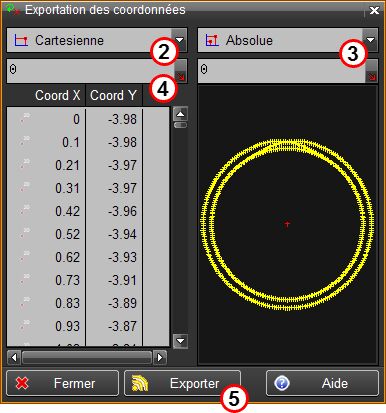This screenshot has width=386, height=413.
Task: Click the table's scroll up arrow
Action: tap(181, 114)
